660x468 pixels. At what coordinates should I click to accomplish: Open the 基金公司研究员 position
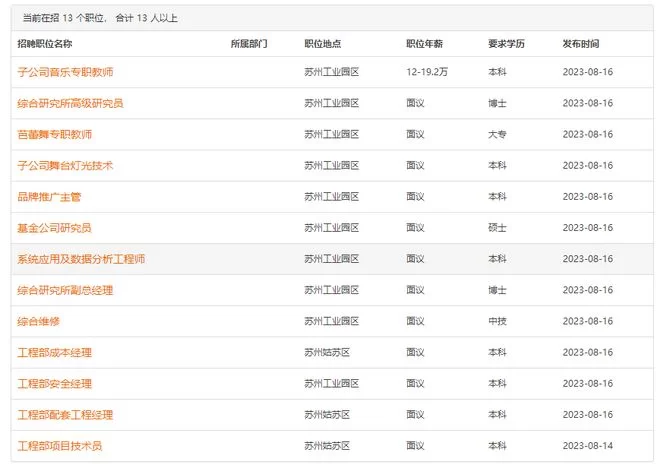(55, 228)
